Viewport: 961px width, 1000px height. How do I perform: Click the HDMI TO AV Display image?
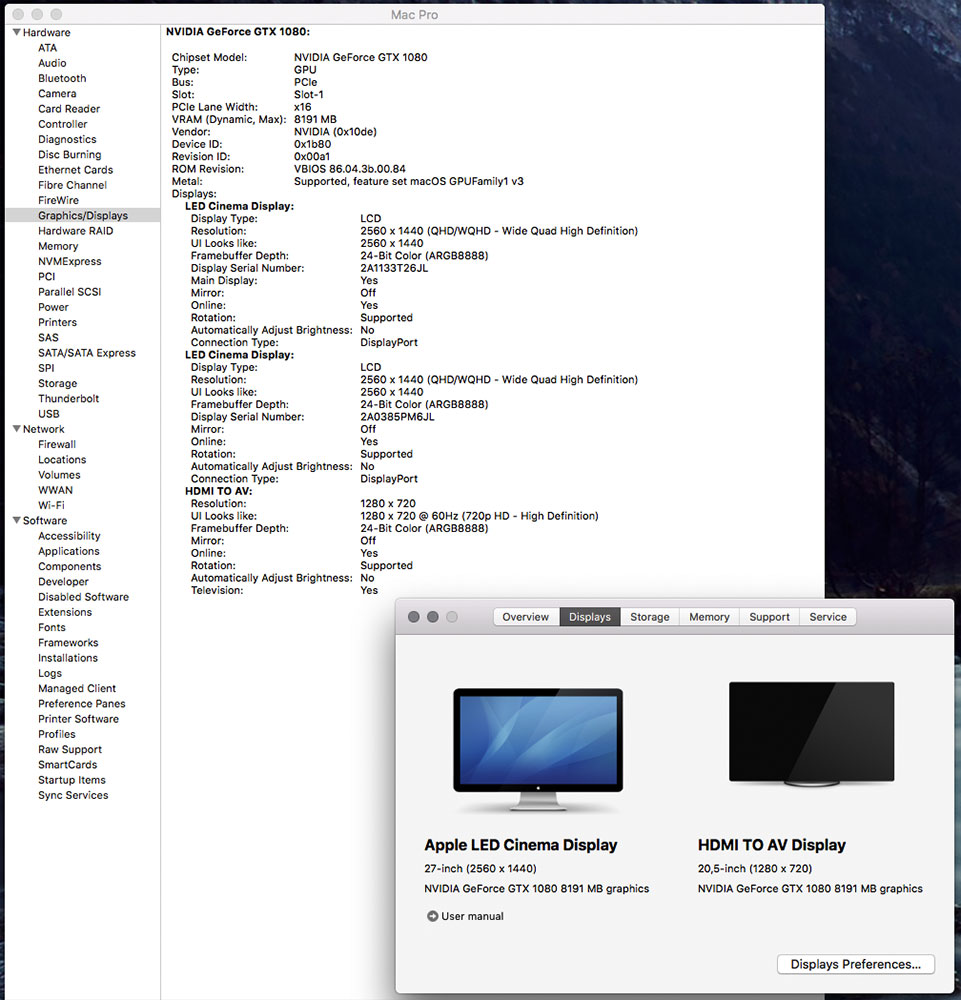pyautogui.click(x=811, y=735)
